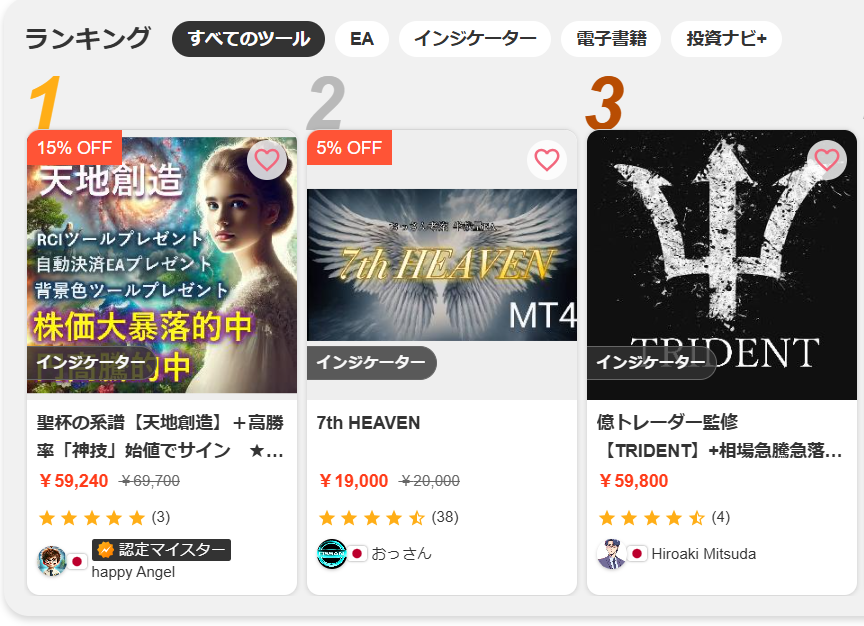
Task: Open the TRIDENT trident logo thumbnail
Action: pos(722,265)
